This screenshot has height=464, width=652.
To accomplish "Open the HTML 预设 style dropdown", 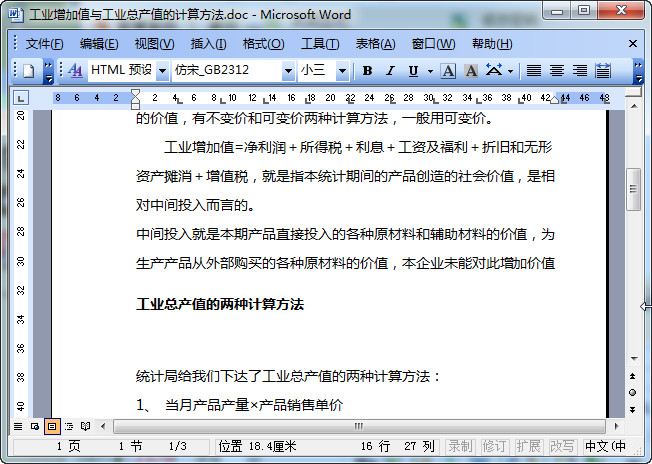I will (163, 71).
